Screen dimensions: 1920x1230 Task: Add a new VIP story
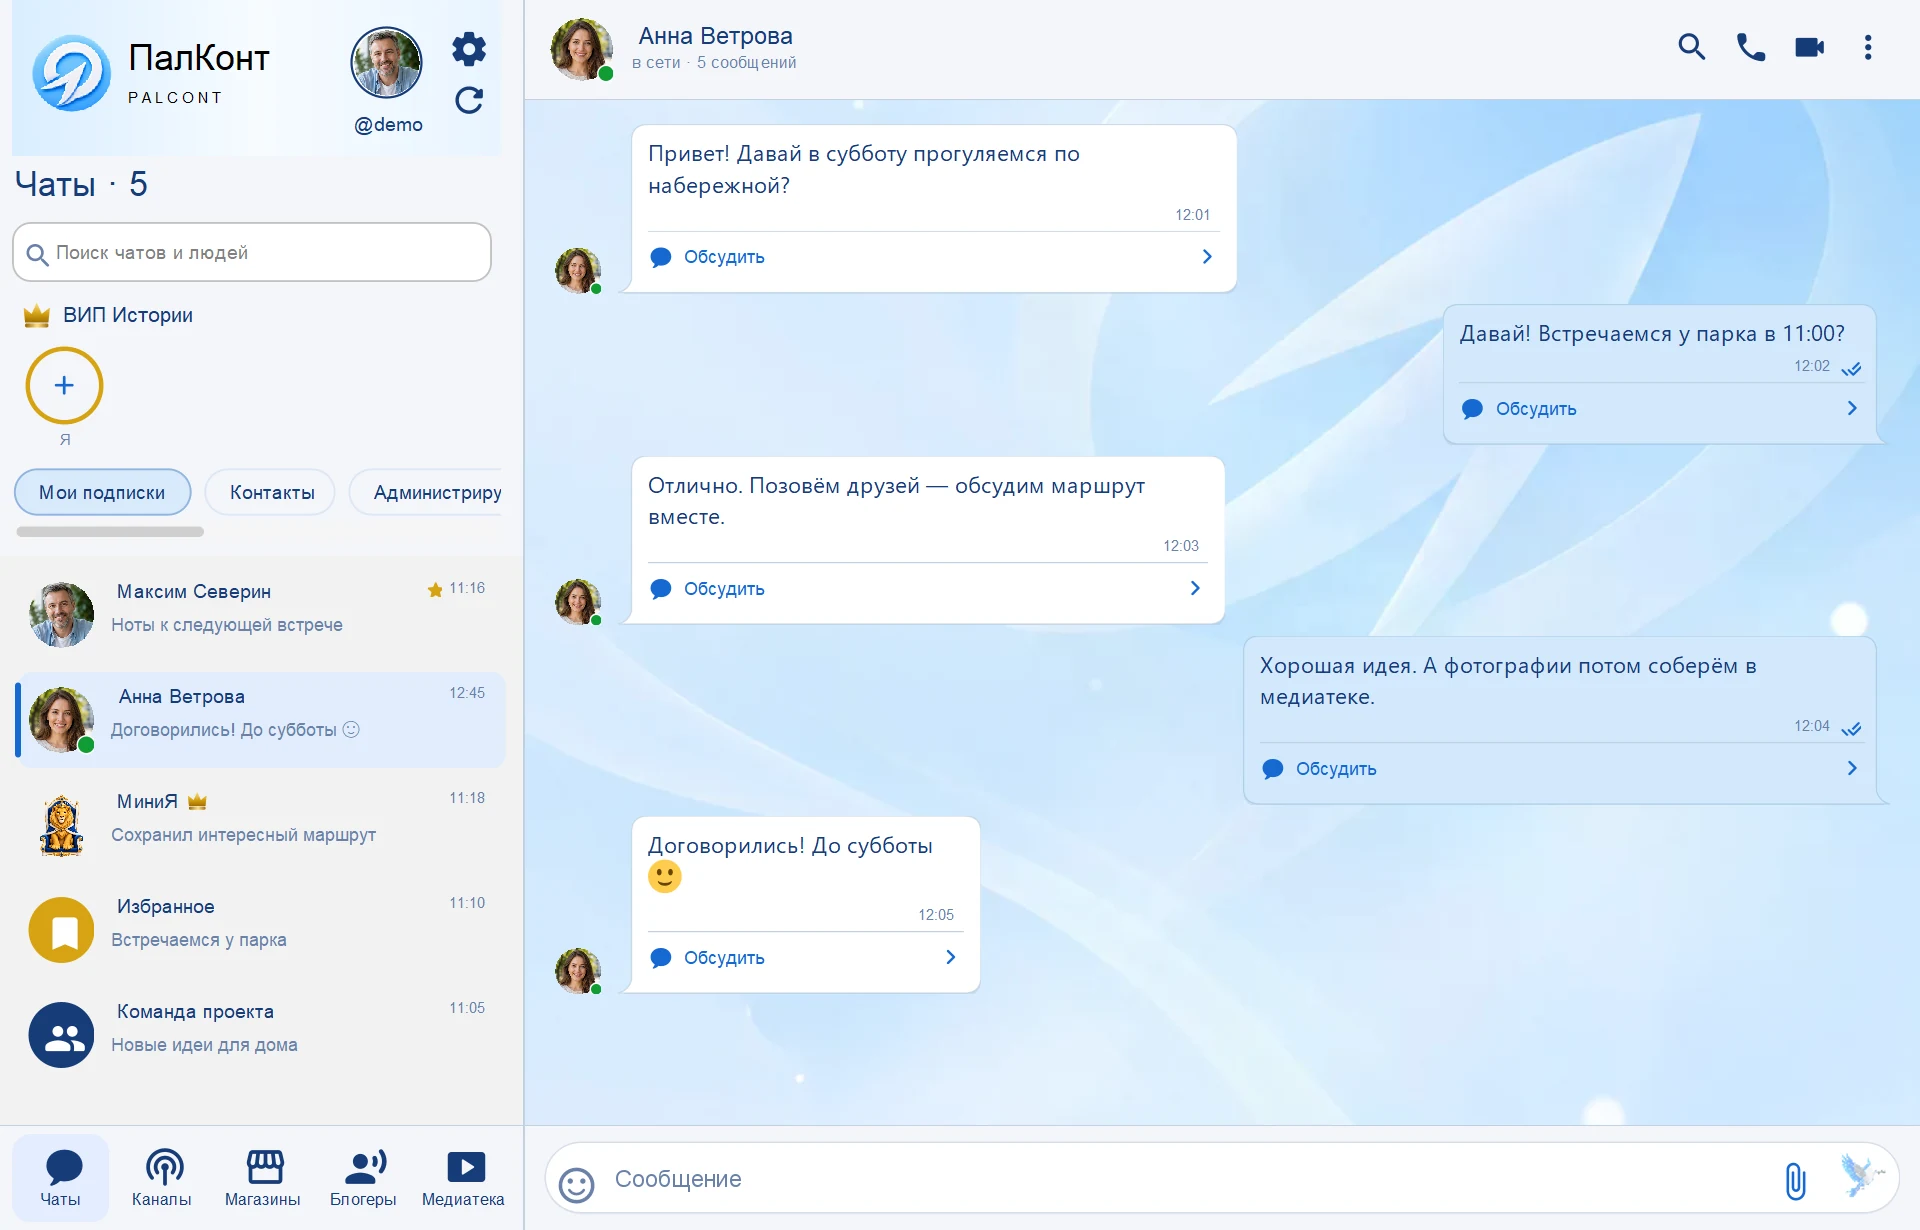64,385
